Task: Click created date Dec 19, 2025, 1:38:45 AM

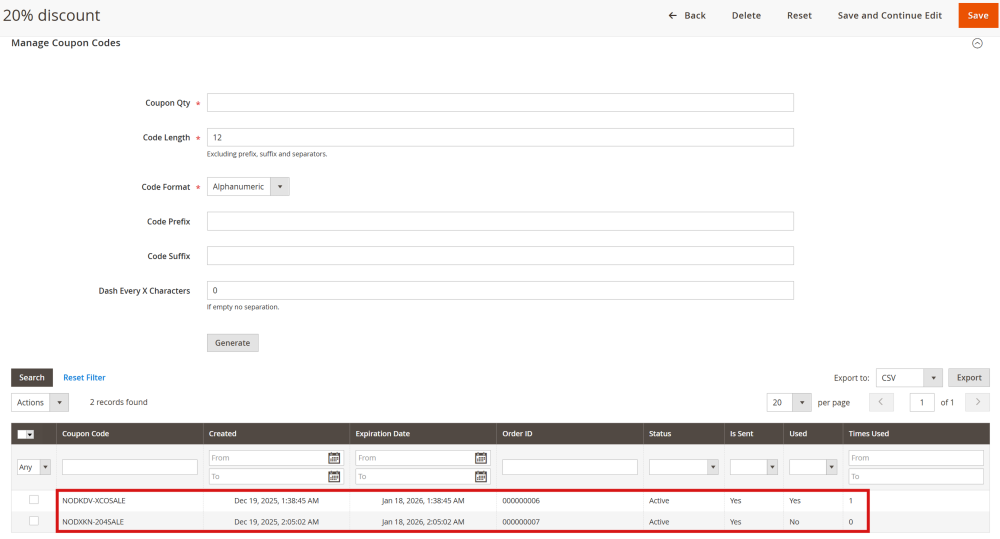Action: [276, 501]
